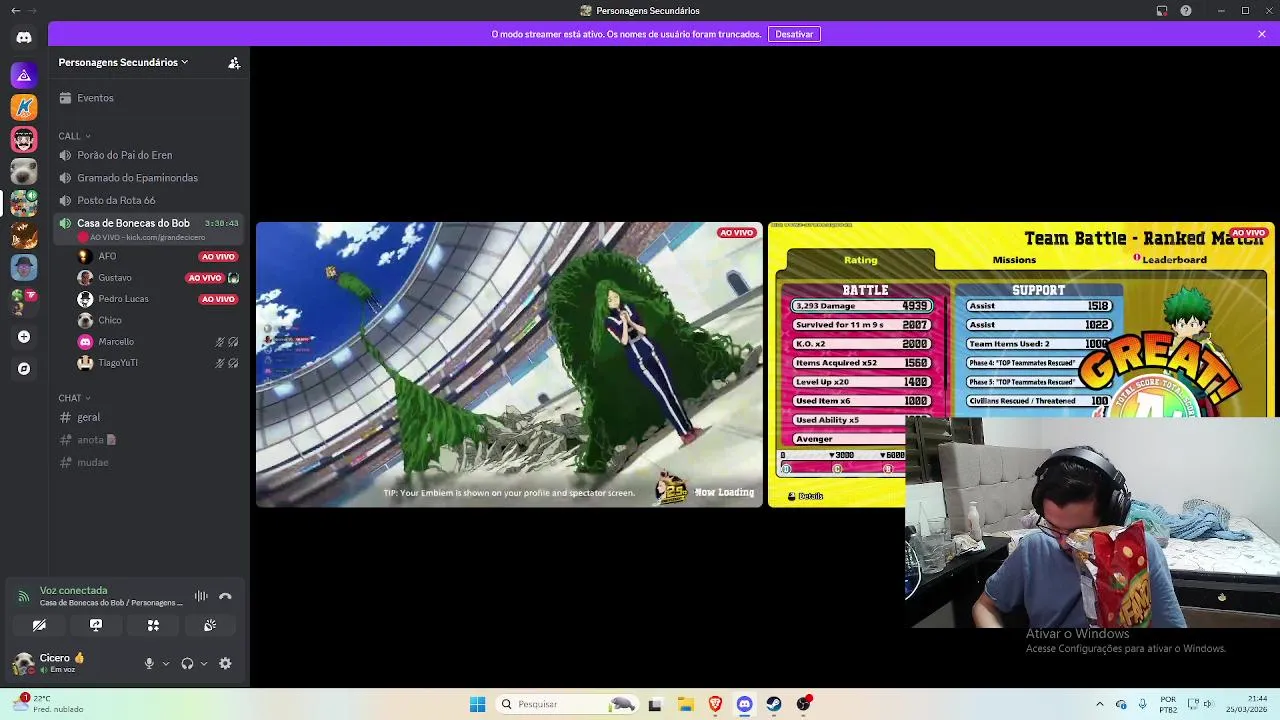Image resolution: width=1280 pixels, height=720 pixels.
Task: Open noise suppression waveform icon
Action: point(201,596)
